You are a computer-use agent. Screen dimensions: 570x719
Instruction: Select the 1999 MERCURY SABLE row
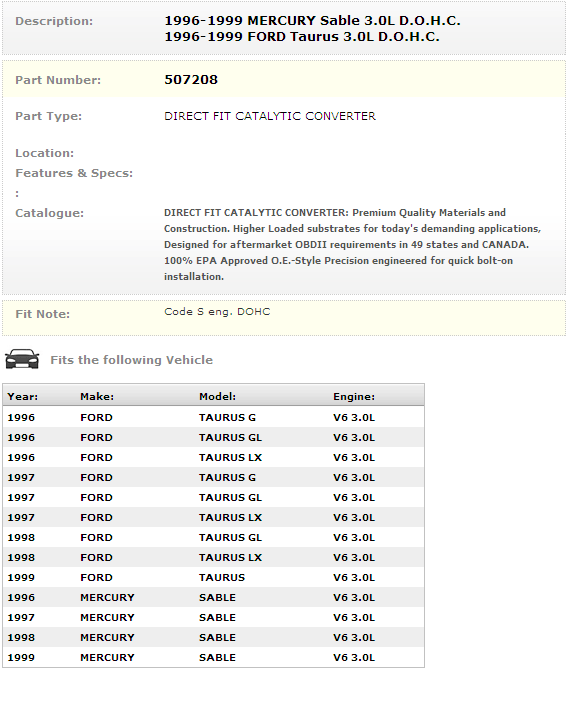(x=213, y=657)
